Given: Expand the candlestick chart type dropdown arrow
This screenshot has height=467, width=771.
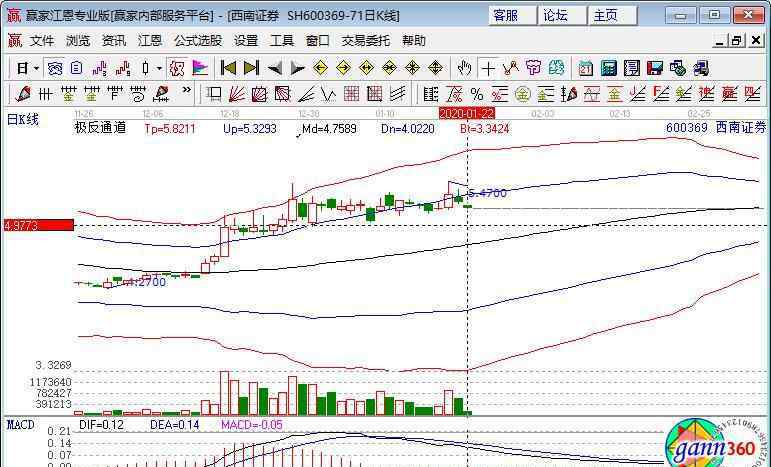Looking at the screenshot, I should 159,68.
